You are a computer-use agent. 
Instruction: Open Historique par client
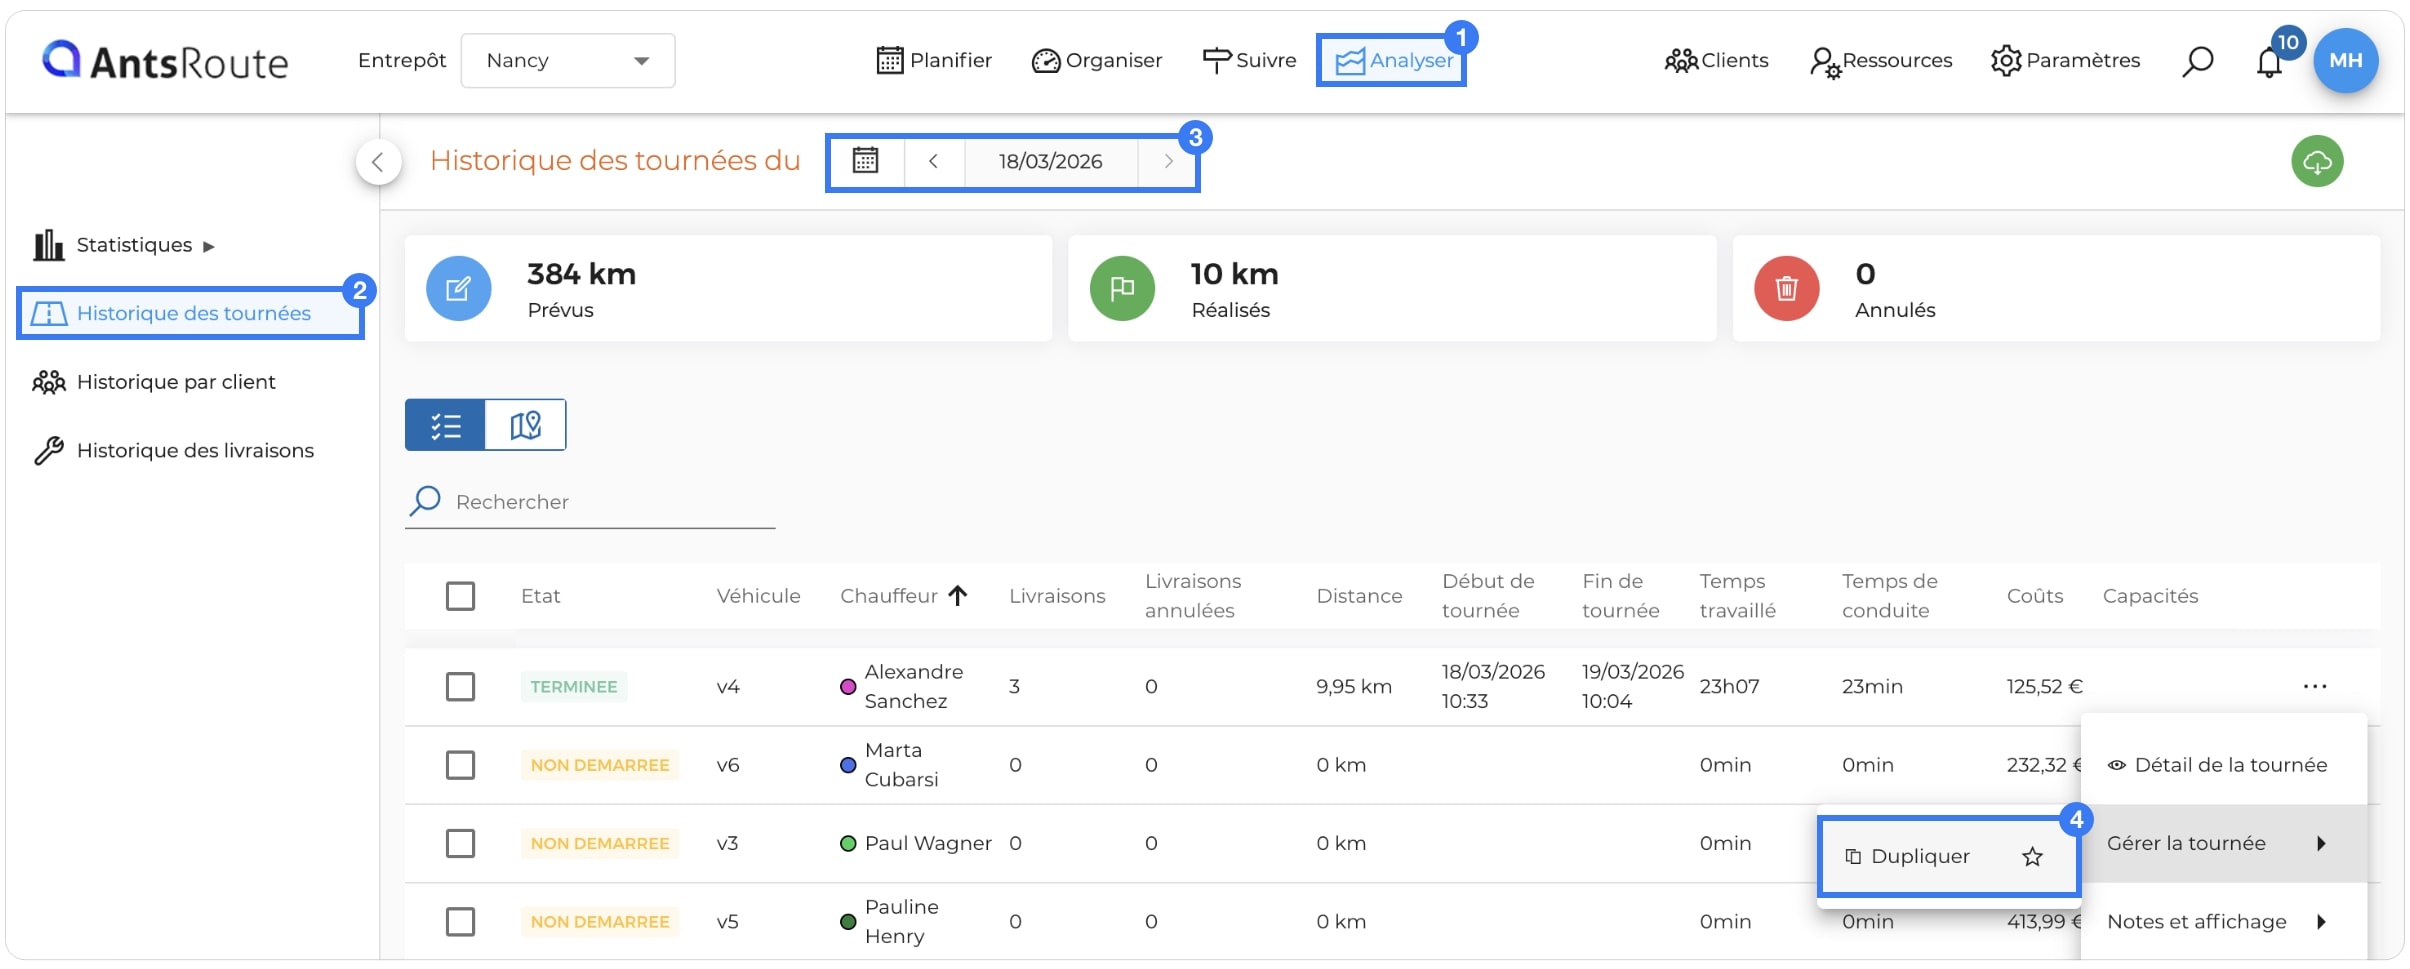(x=154, y=382)
